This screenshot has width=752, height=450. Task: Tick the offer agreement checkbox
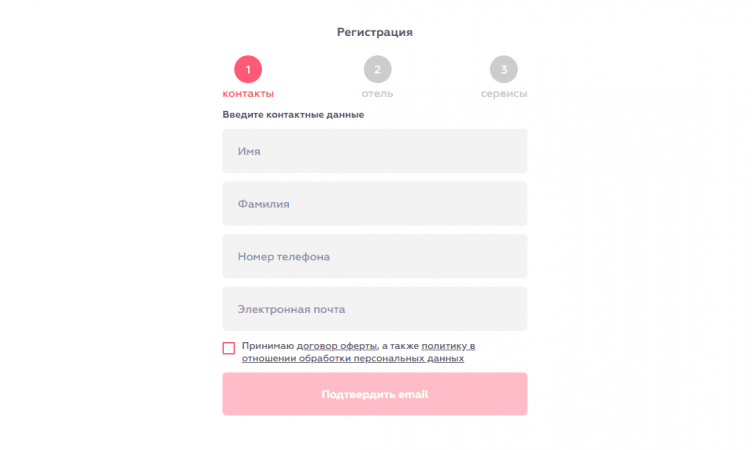point(229,348)
